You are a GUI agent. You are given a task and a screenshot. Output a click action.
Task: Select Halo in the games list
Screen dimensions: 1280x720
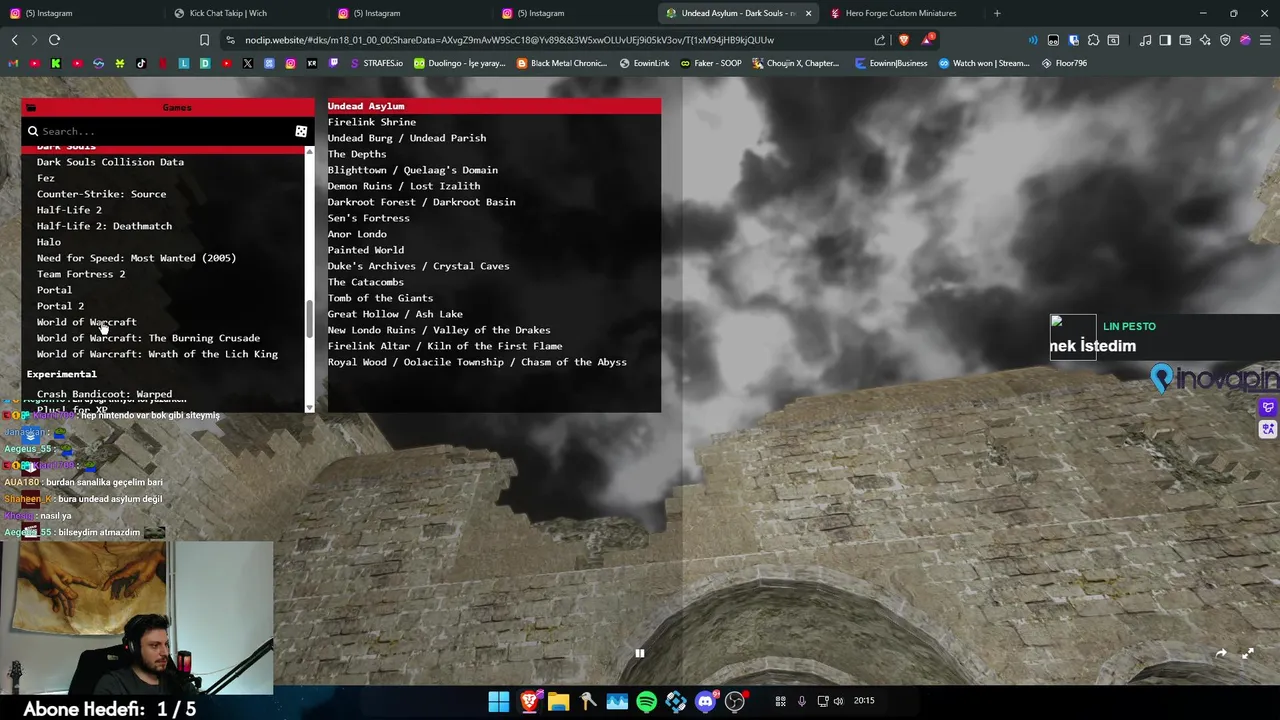[x=49, y=242]
